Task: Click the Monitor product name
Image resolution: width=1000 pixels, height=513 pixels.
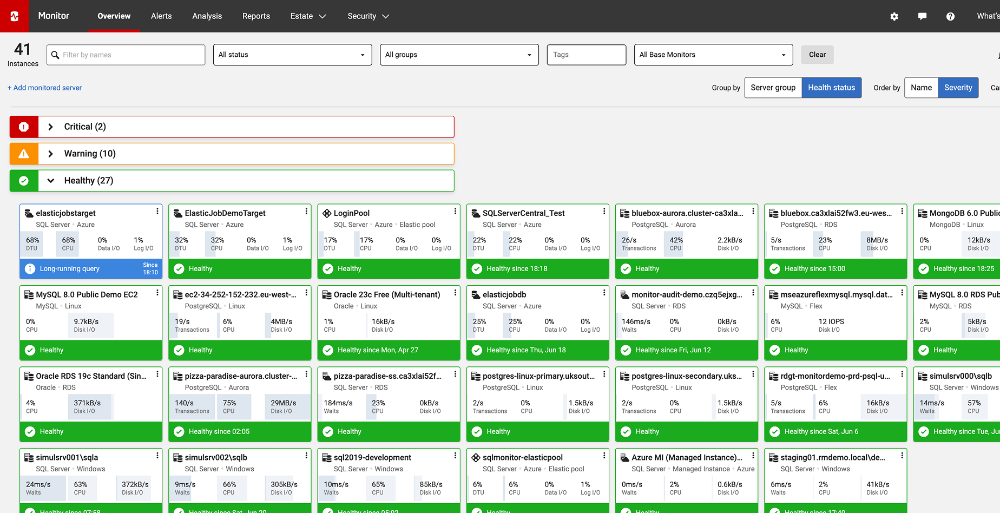Action: click(54, 16)
